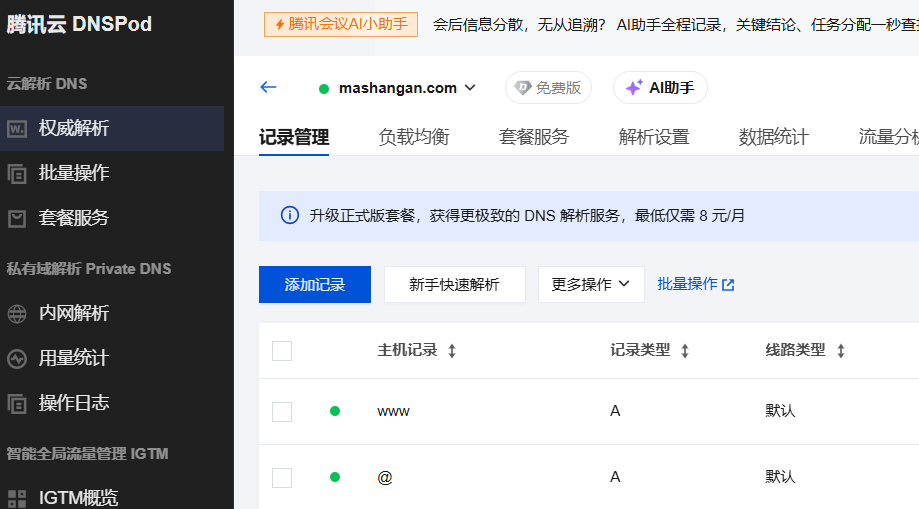Click the 新手快速解析 button
The width and height of the screenshot is (919, 509).
click(454, 284)
